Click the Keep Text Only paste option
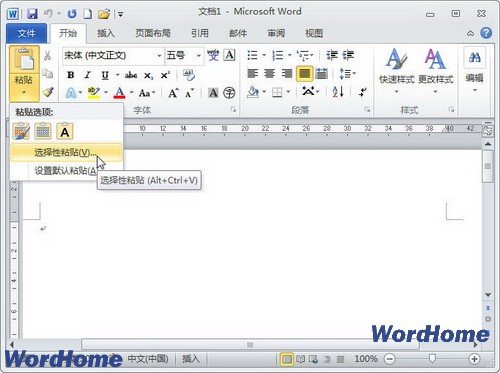Viewport: 500px width, 373px height. [x=65, y=131]
